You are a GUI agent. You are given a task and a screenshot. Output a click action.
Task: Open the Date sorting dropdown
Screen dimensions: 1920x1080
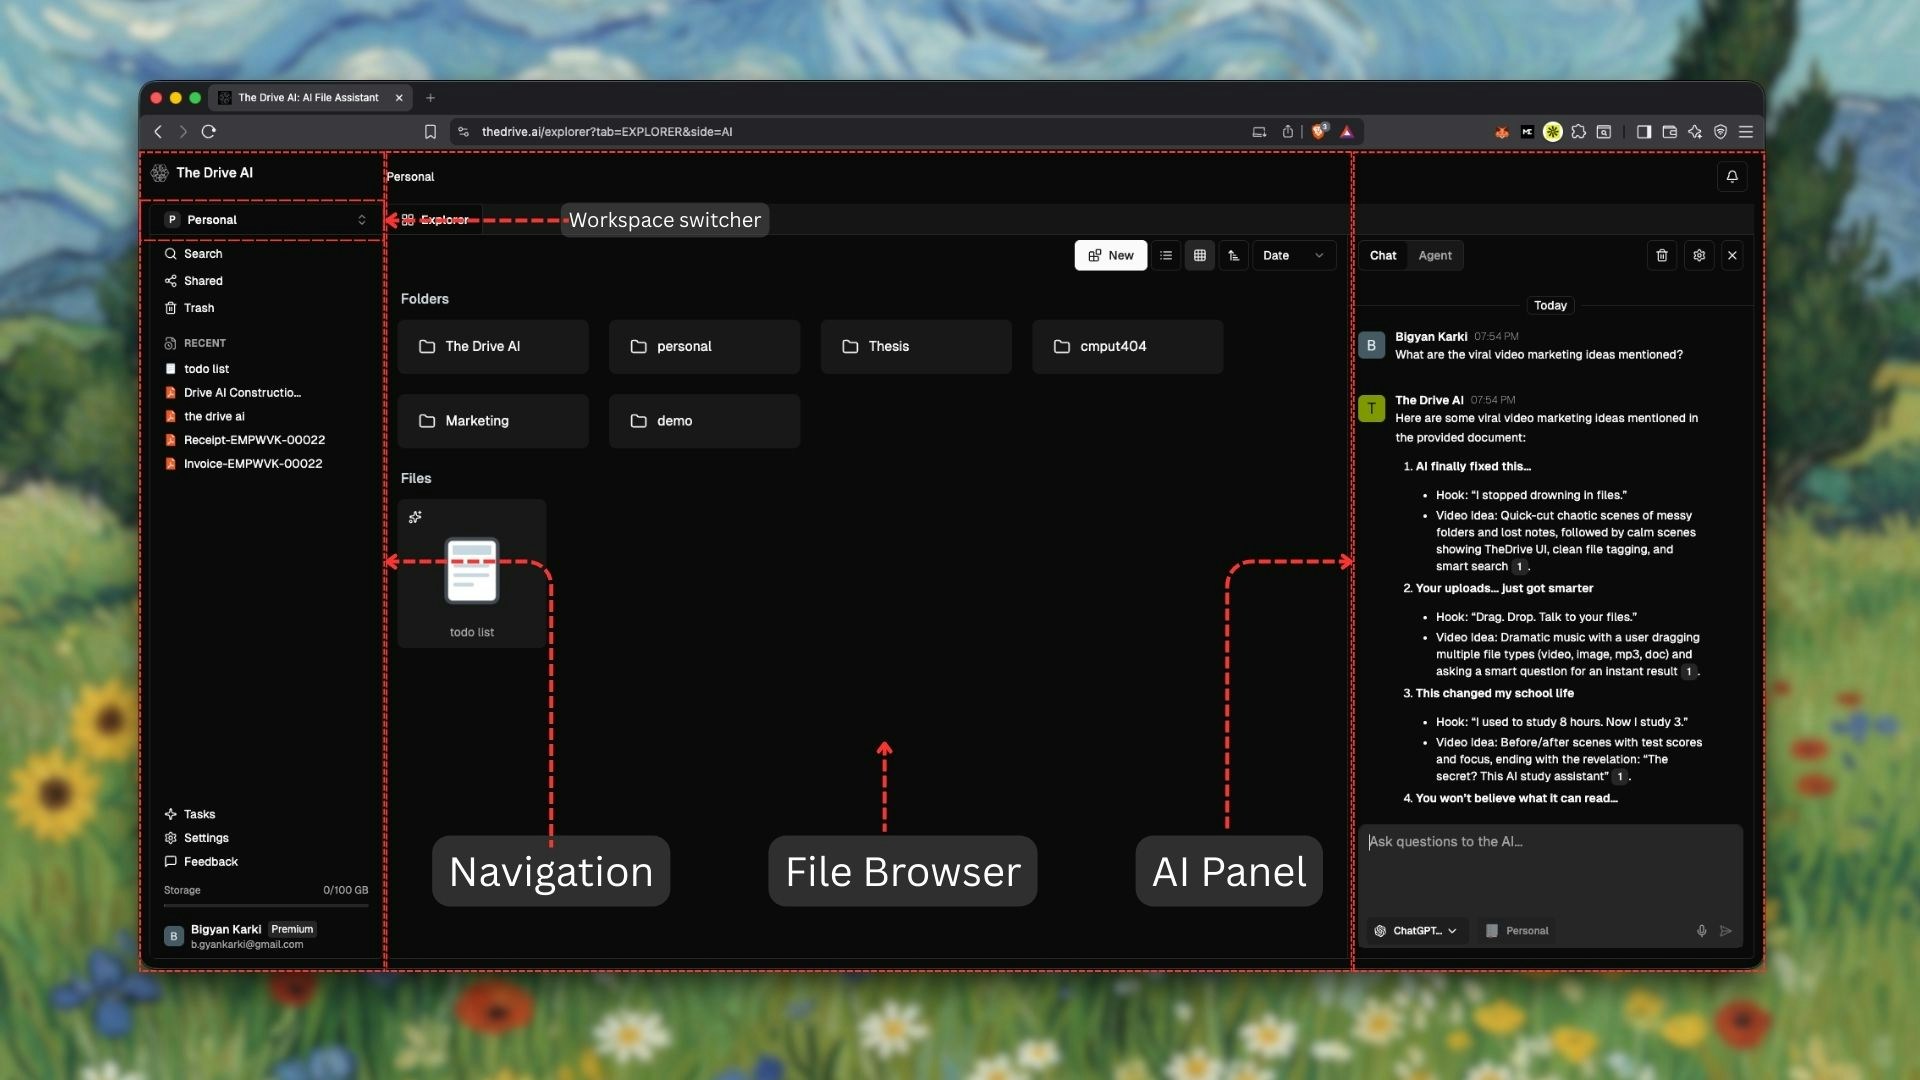(1293, 255)
